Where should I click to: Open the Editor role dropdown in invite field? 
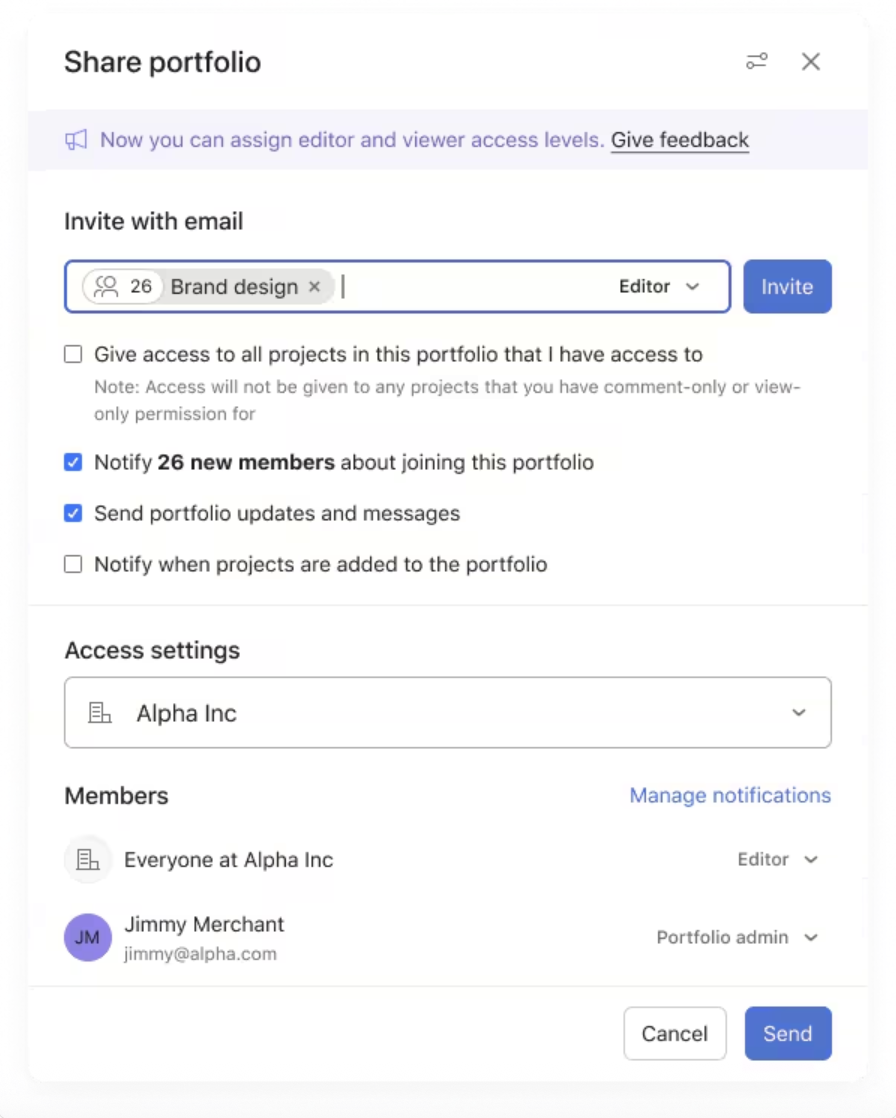[659, 287]
